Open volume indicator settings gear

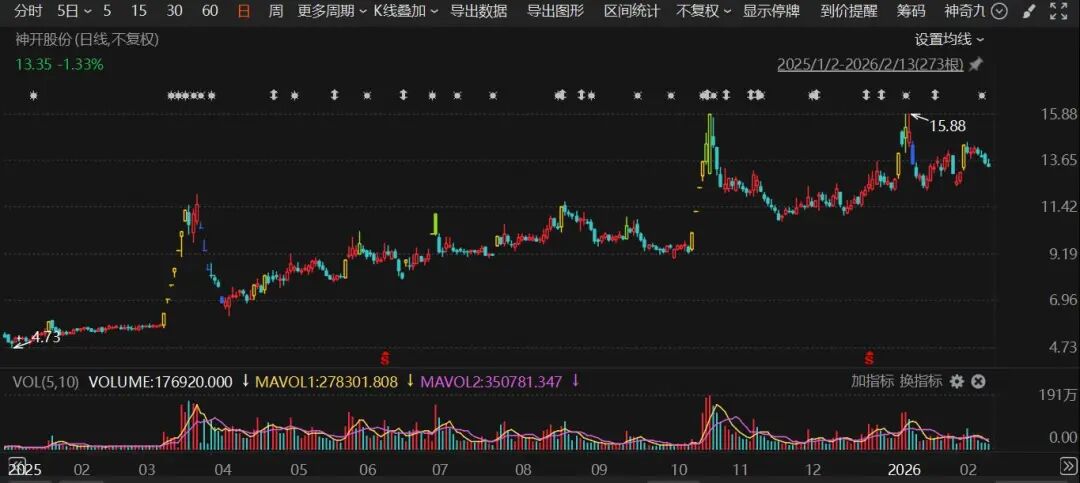pyautogui.click(x=957, y=381)
